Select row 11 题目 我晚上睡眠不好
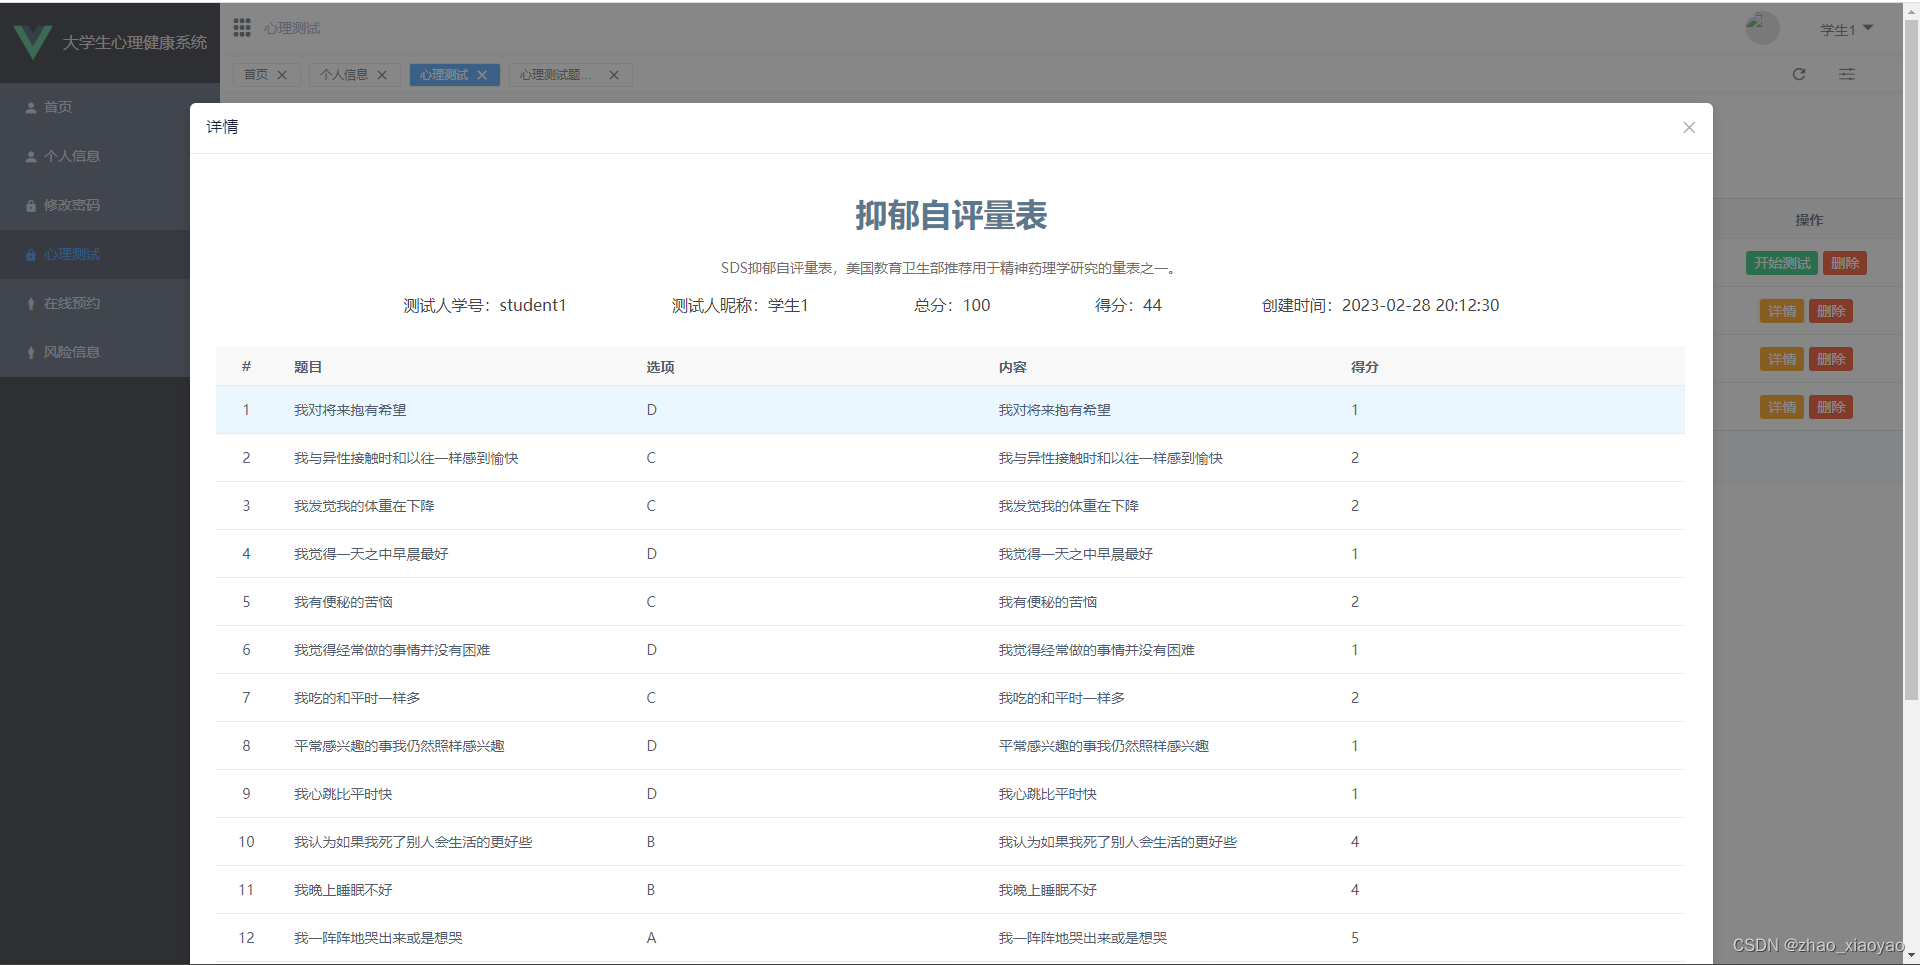This screenshot has height=965, width=1920. click(343, 890)
